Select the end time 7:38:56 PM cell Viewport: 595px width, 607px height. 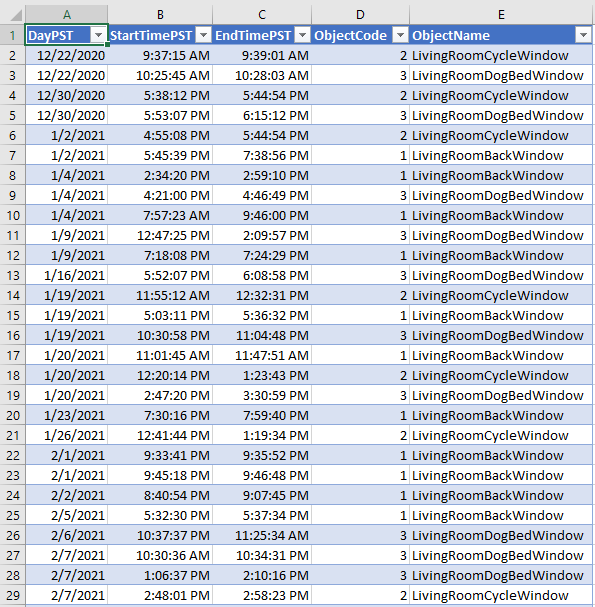coord(262,155)
